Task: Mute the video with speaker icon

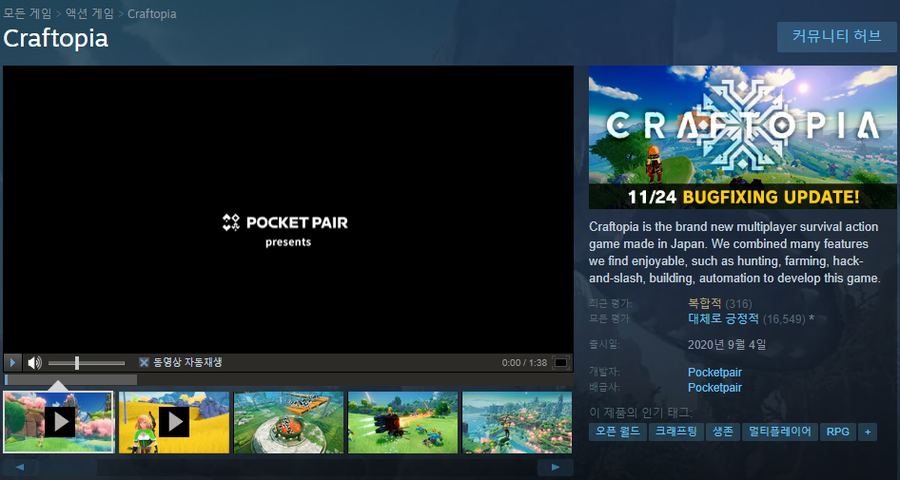Action: click(34, 363)
